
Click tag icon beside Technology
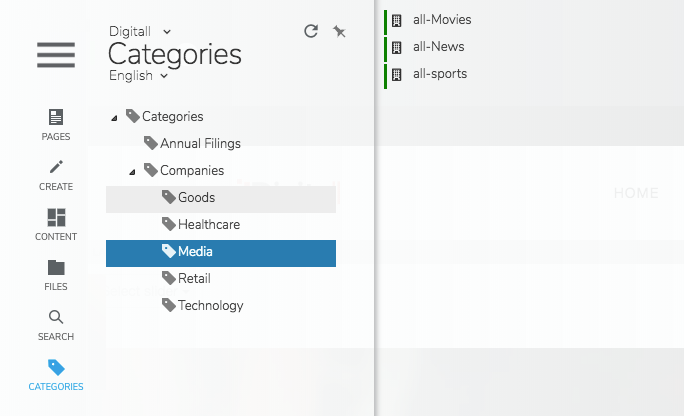[168, 305]
